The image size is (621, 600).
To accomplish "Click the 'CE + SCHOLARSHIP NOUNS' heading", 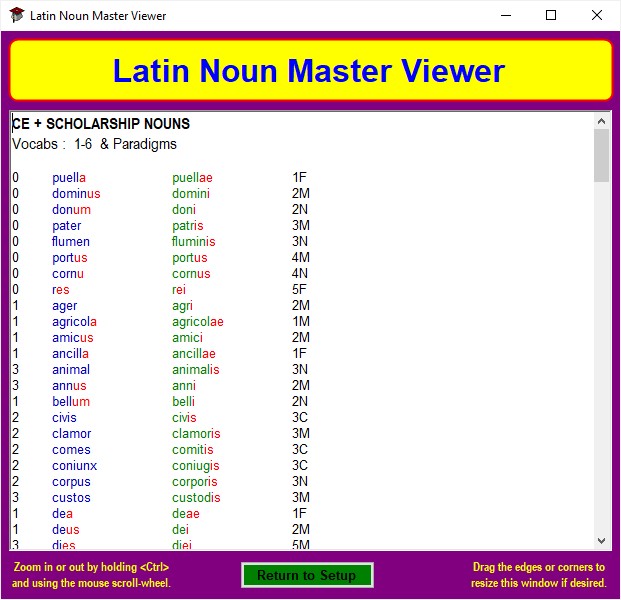I will (101, 124).
